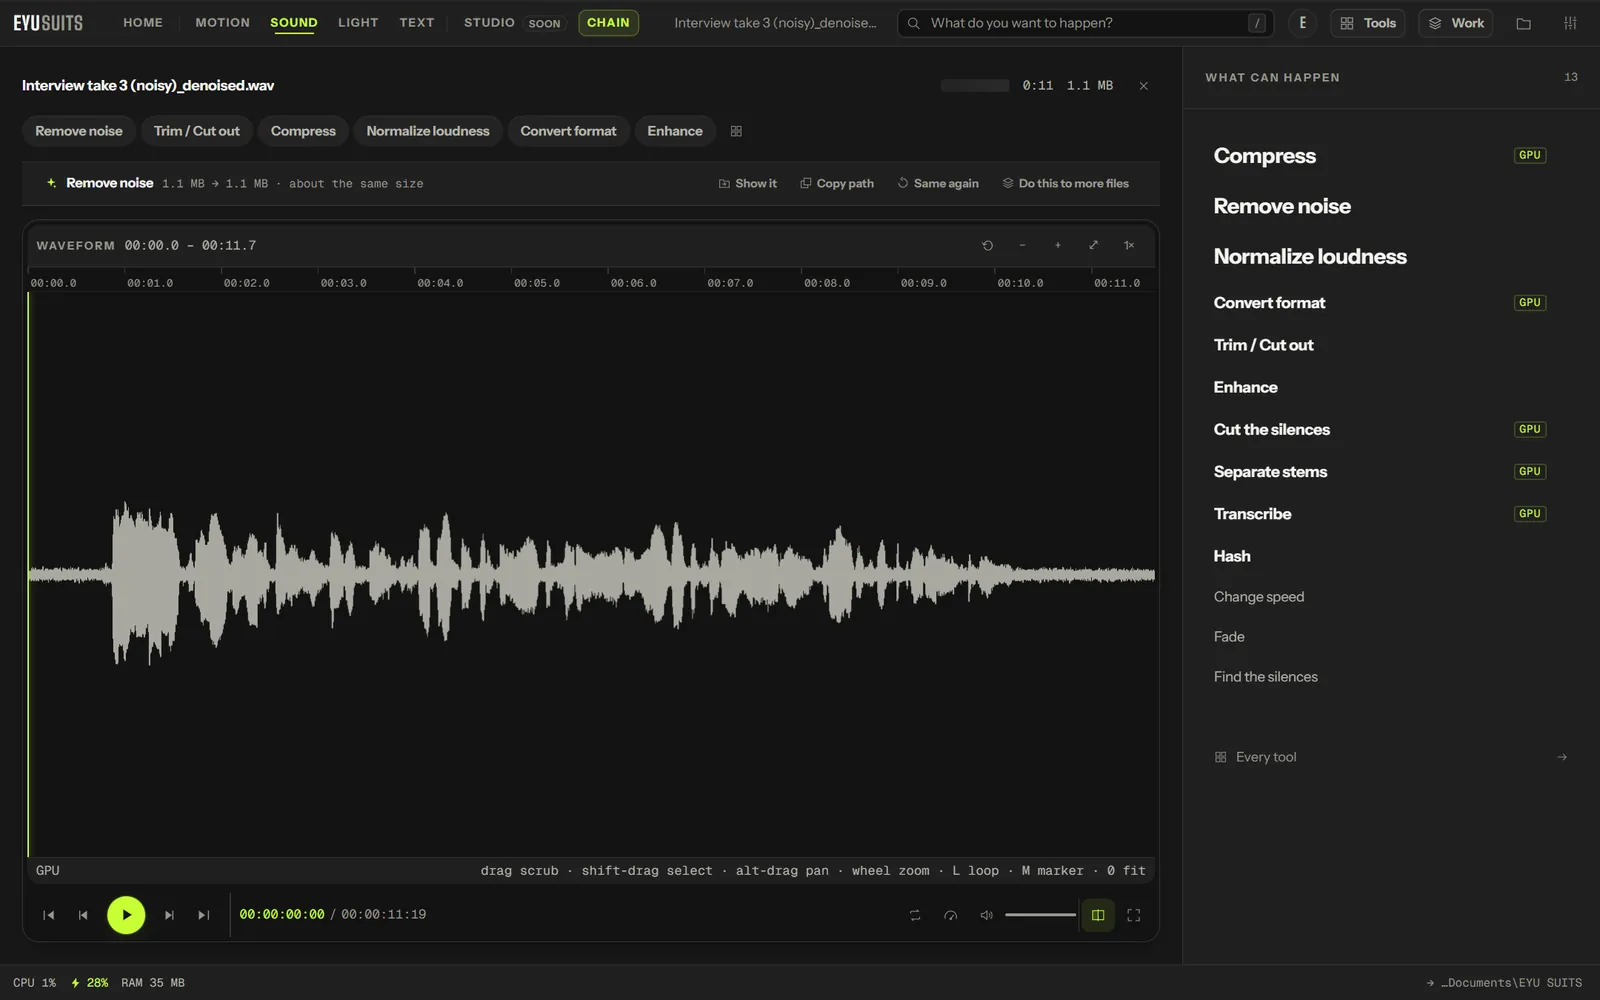Show all tools grid icon beside Enhance
This screenshot has width=1600, height=1000.
[736, 131]
